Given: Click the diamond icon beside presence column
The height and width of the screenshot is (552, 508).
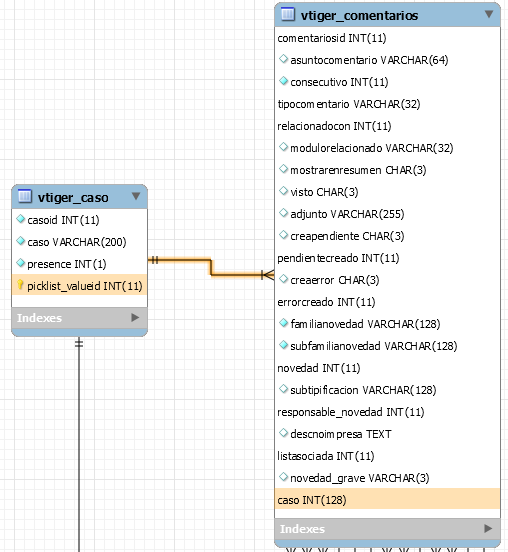Looking at the screenshot, I should pos(20,263).
